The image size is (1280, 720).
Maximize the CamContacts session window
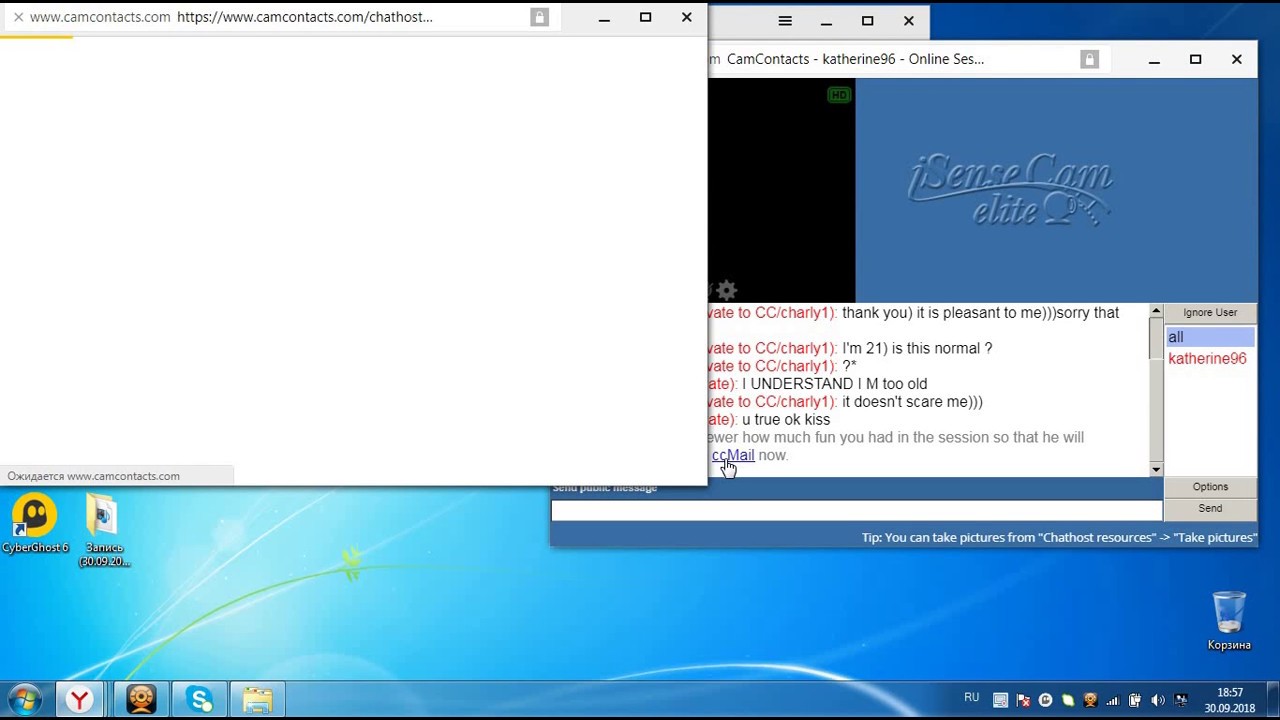[1195, 59]
